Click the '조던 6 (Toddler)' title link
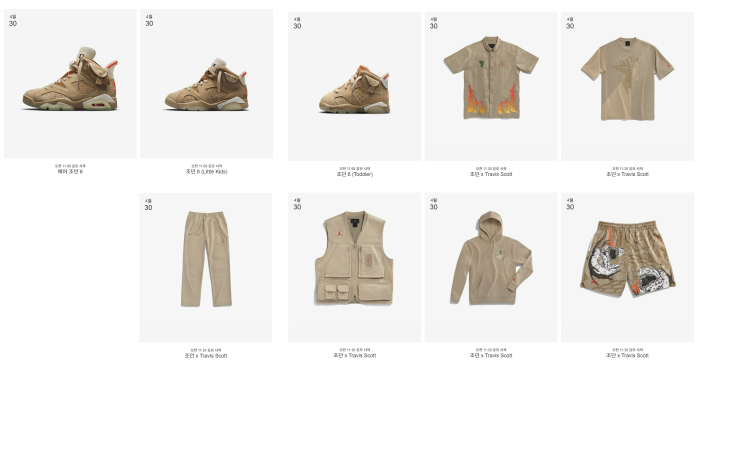Image resolution: width=743 pixels, height=464 pixels. click(354, 174)
